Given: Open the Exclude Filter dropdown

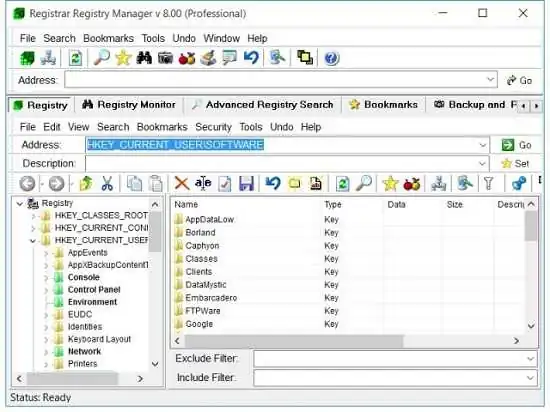Looking at the screenshot, I should [530, 358].
